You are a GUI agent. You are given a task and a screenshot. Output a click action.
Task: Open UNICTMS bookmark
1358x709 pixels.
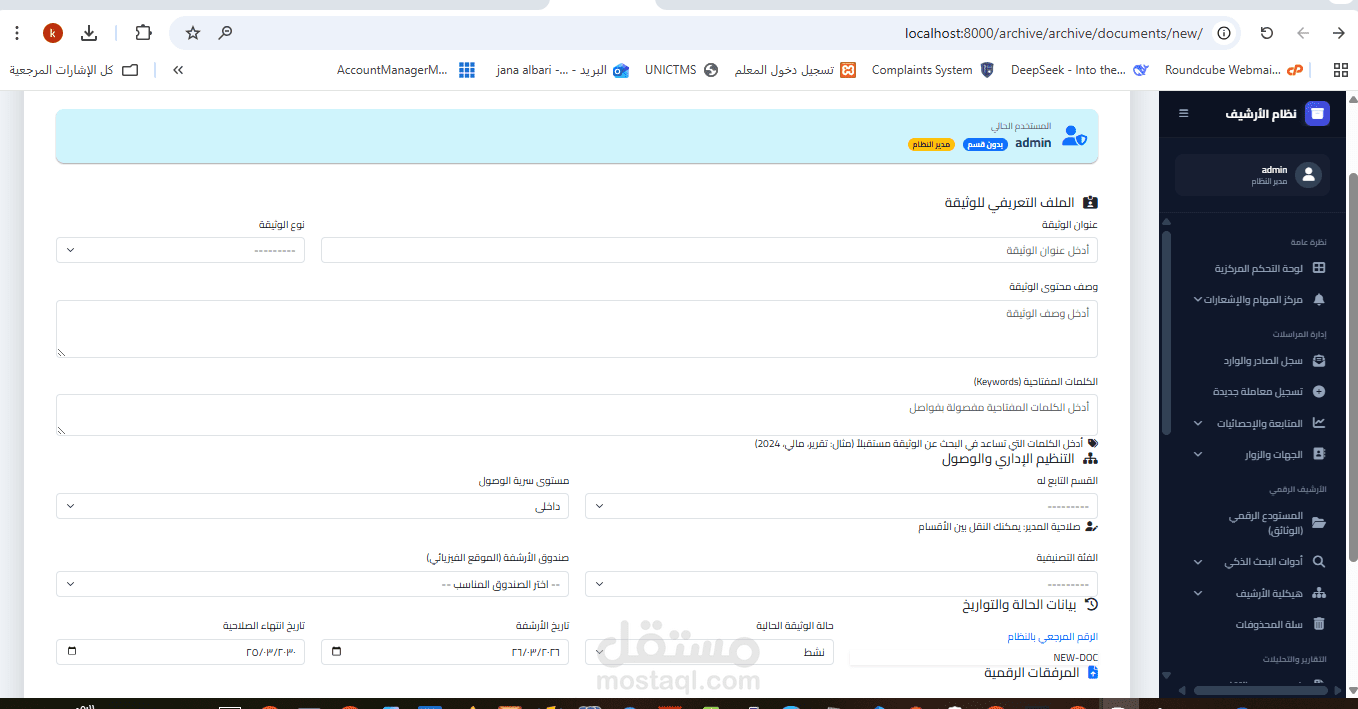tap(682, 70)
